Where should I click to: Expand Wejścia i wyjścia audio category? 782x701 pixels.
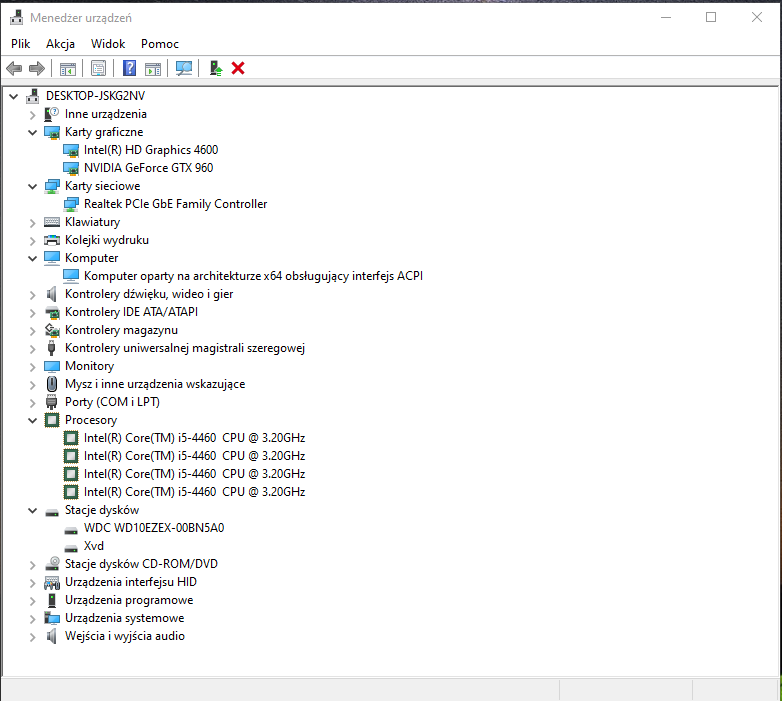click(32, 637)
